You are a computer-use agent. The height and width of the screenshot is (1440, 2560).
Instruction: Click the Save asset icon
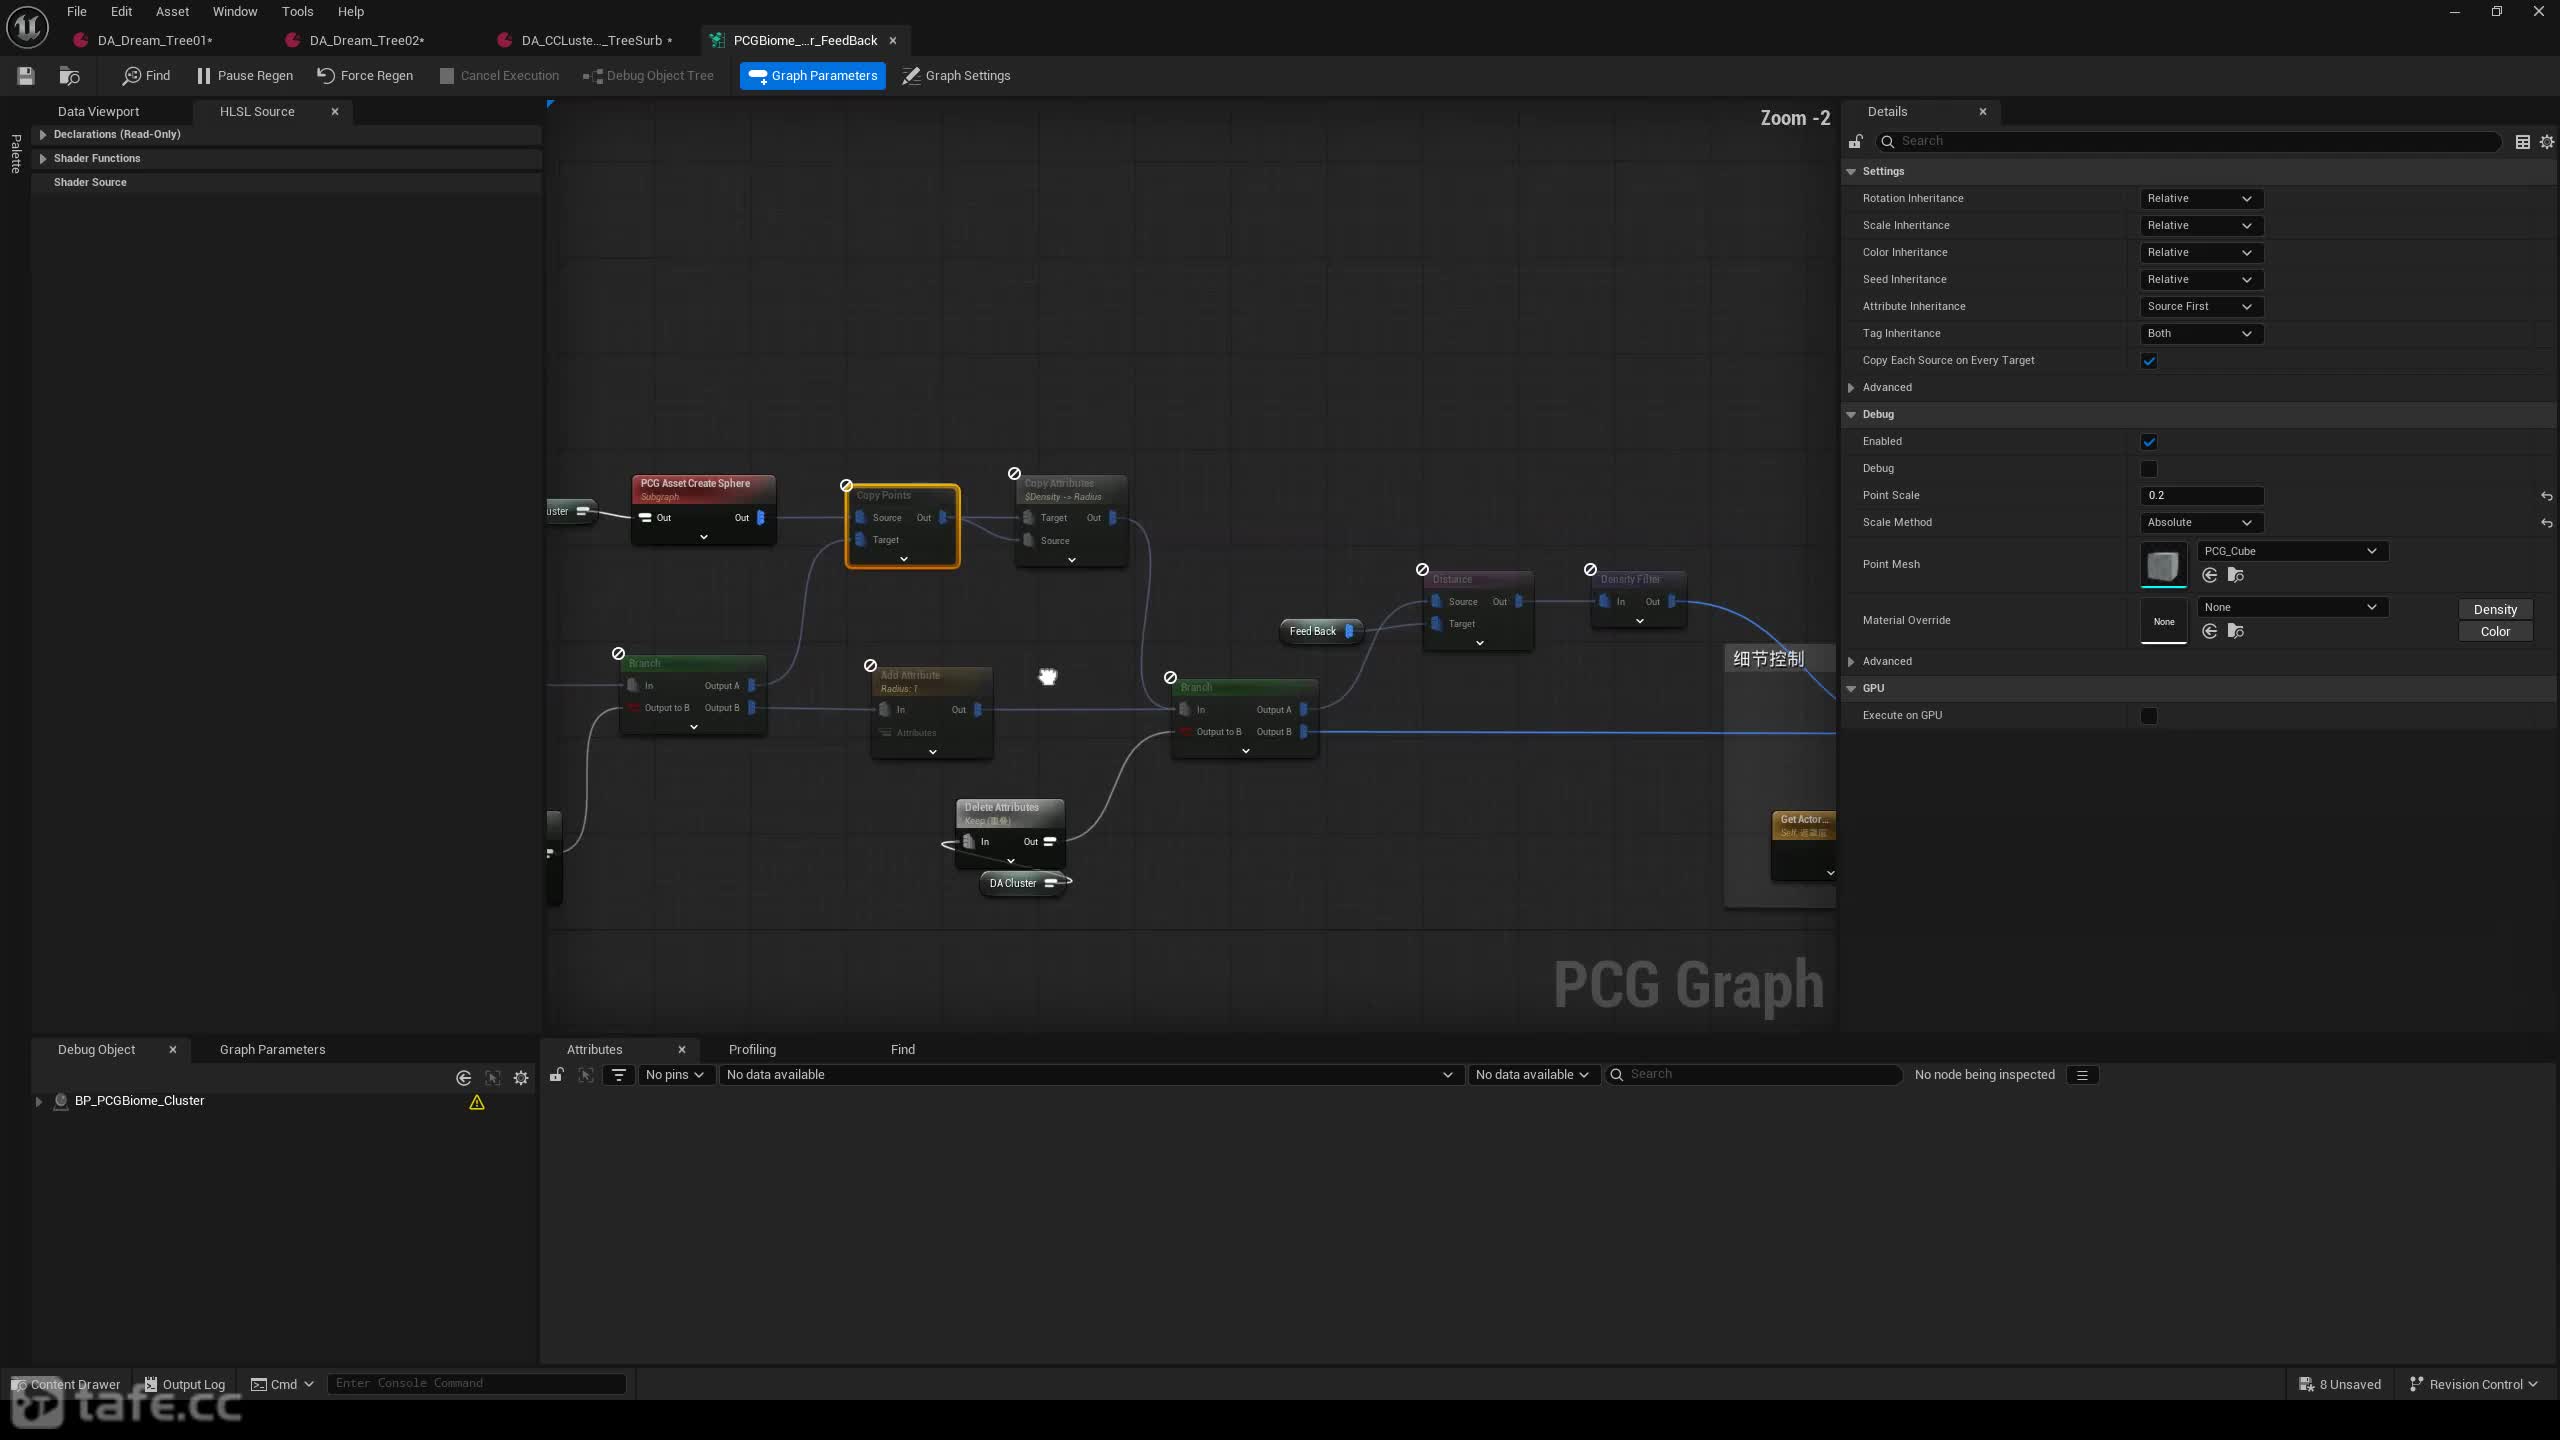click(26, 76)
